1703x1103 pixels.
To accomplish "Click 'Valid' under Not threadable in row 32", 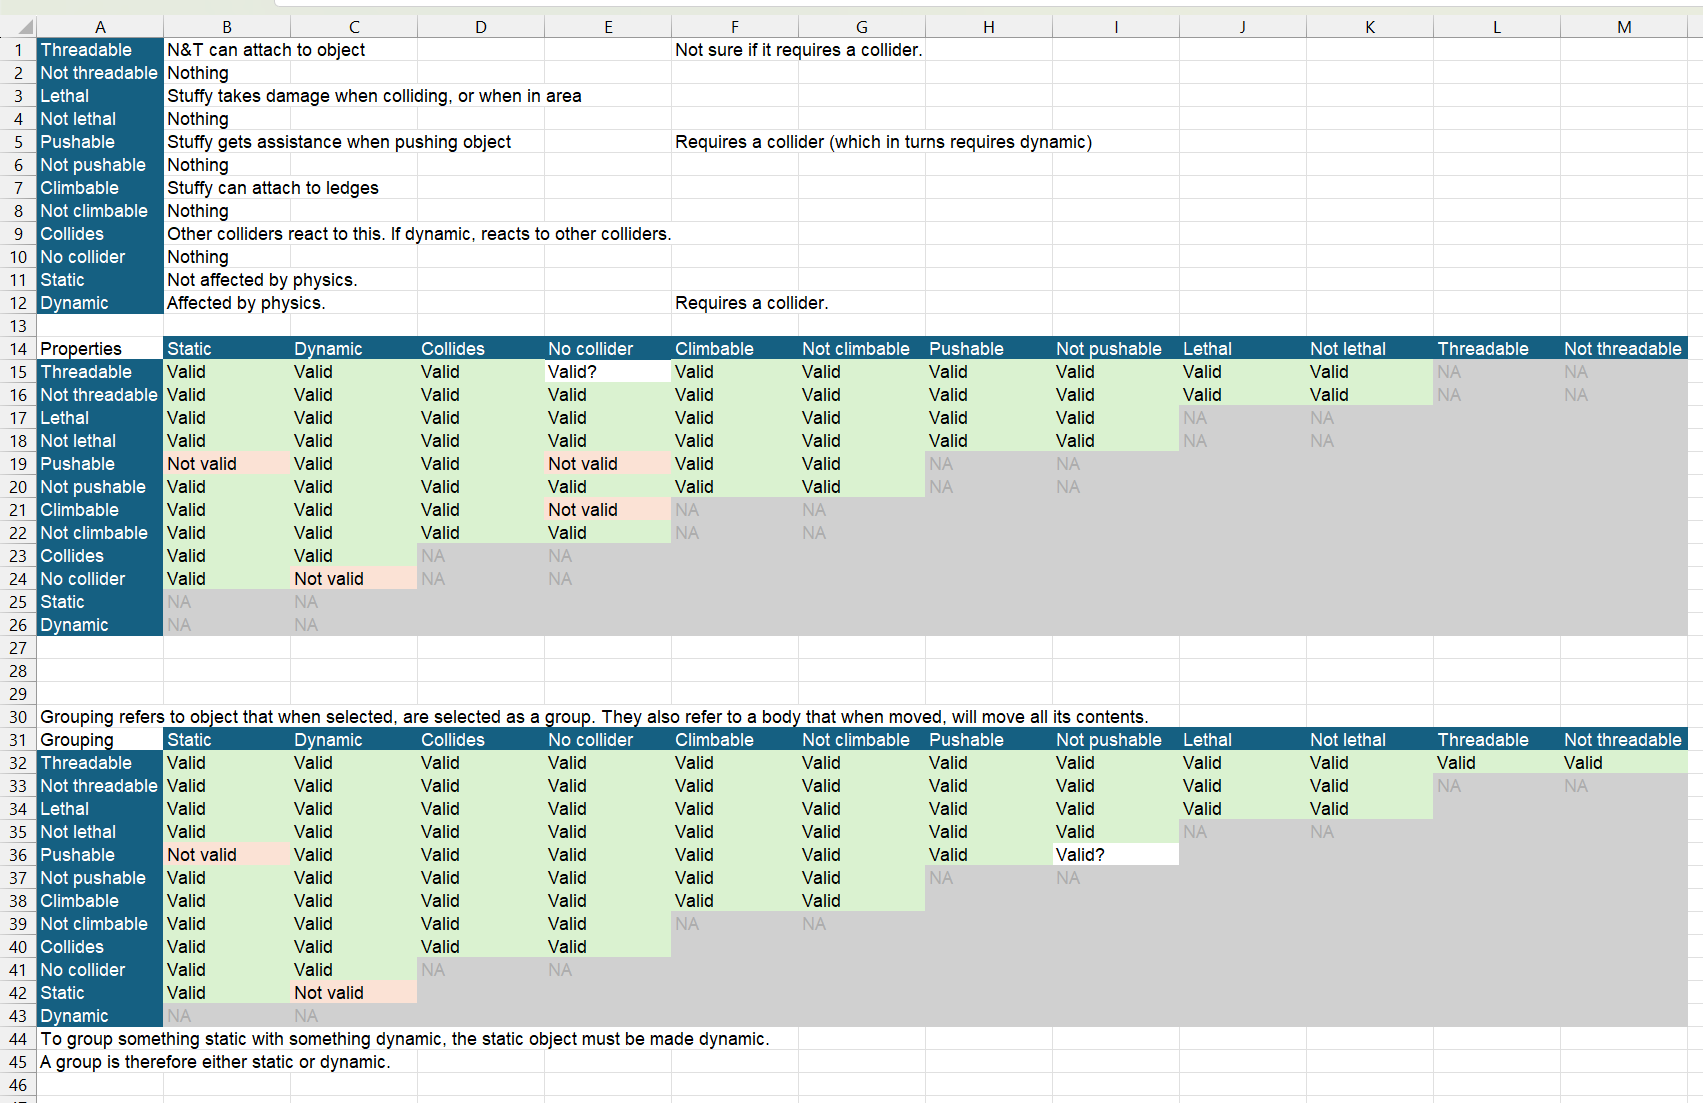I will tap(1624, 763).
